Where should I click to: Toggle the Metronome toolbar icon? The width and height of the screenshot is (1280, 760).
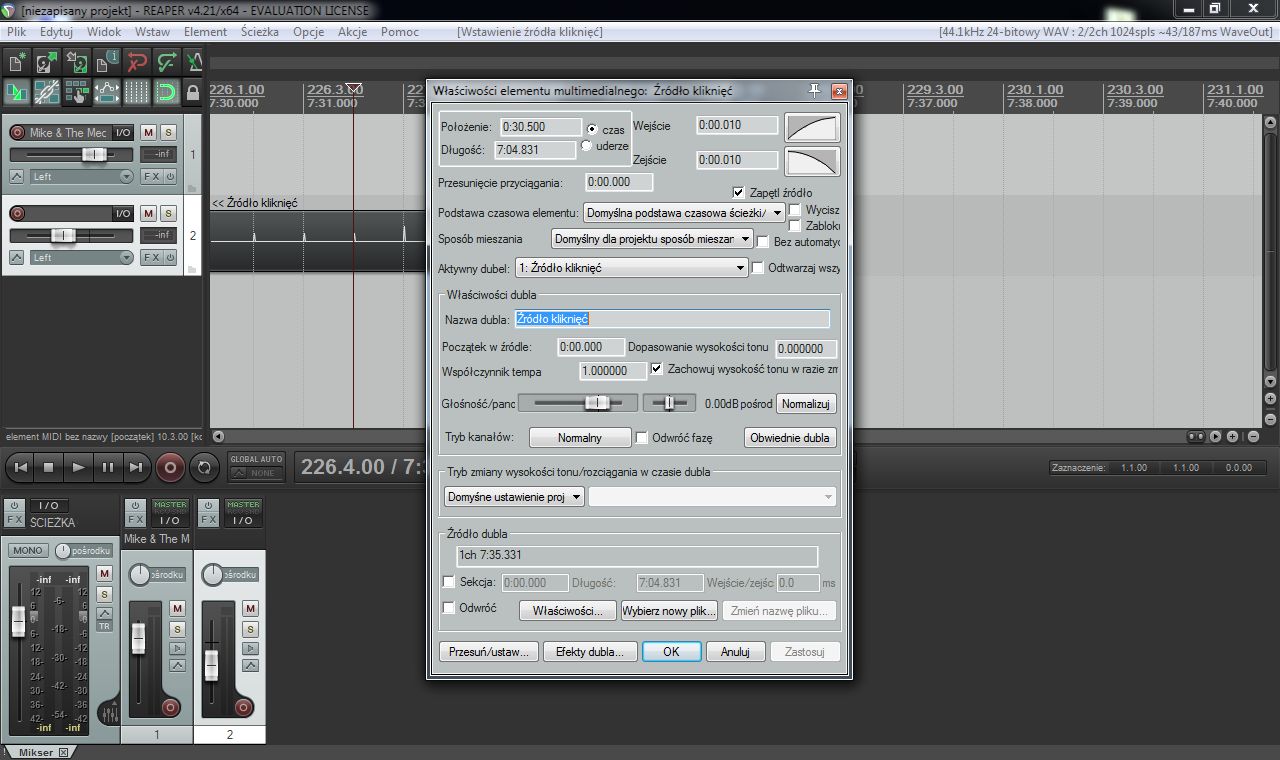(x=194, y=62)
